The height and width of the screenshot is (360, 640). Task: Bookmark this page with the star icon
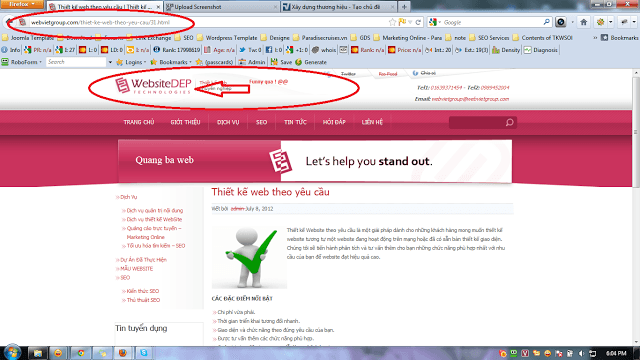click(x=392, y=22)
